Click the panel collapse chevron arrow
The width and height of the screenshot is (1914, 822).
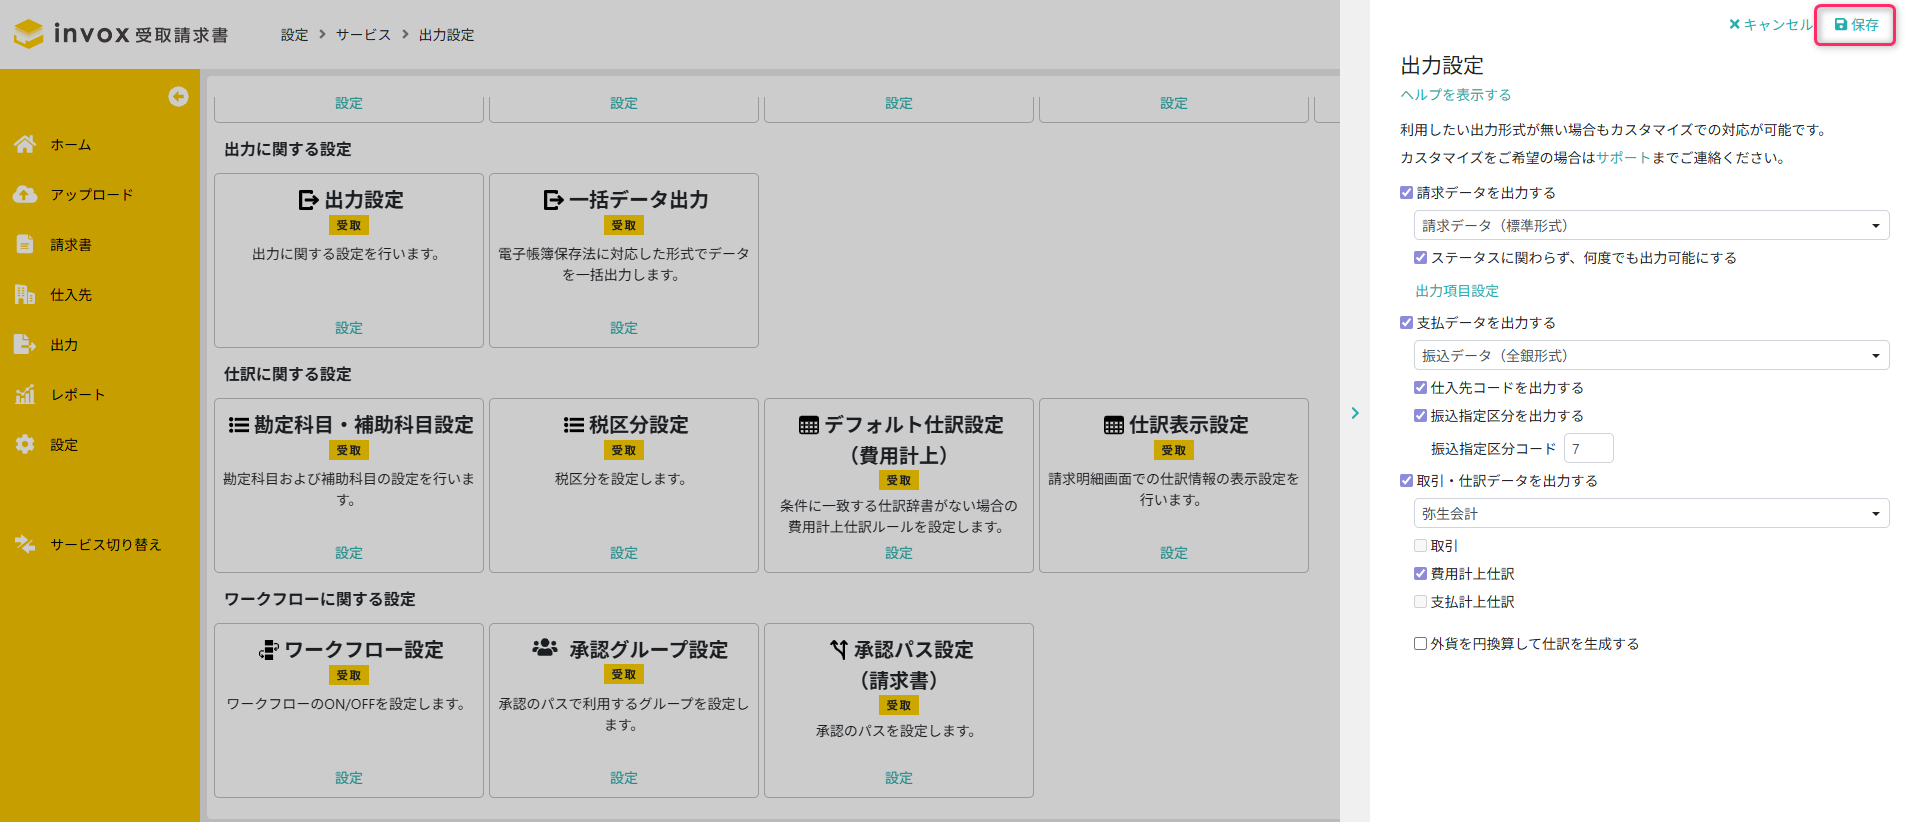pos(1355,413)
